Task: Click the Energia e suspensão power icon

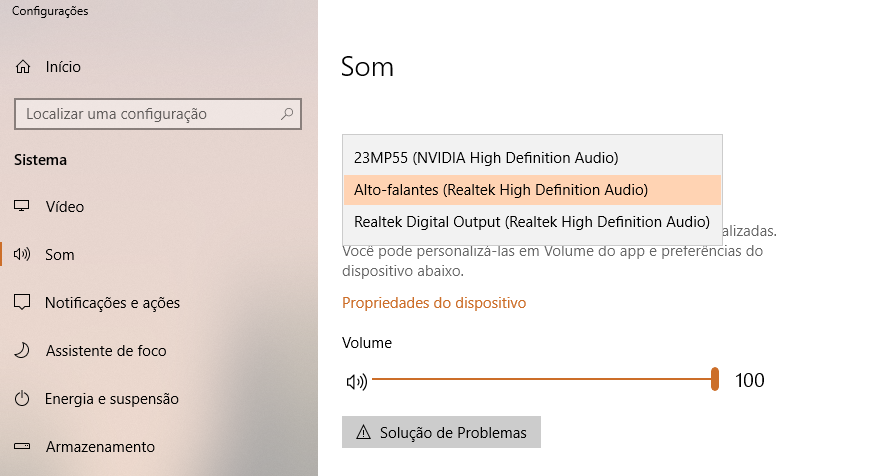Action: click(22, 398)
